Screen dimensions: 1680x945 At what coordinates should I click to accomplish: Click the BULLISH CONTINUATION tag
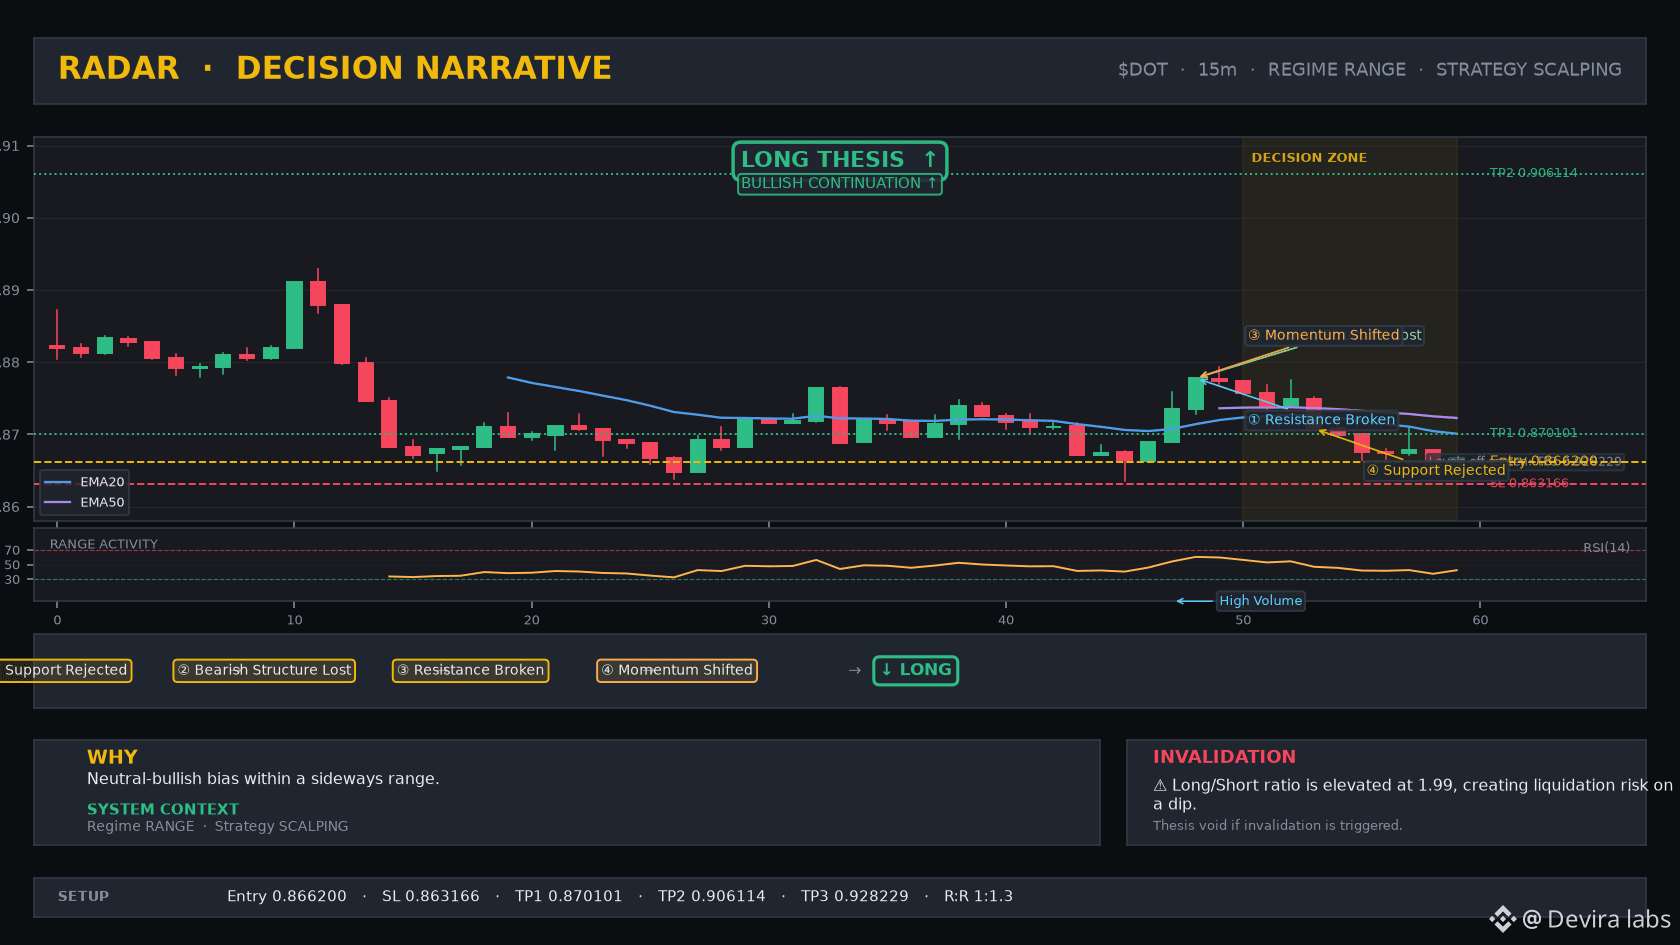839,184
